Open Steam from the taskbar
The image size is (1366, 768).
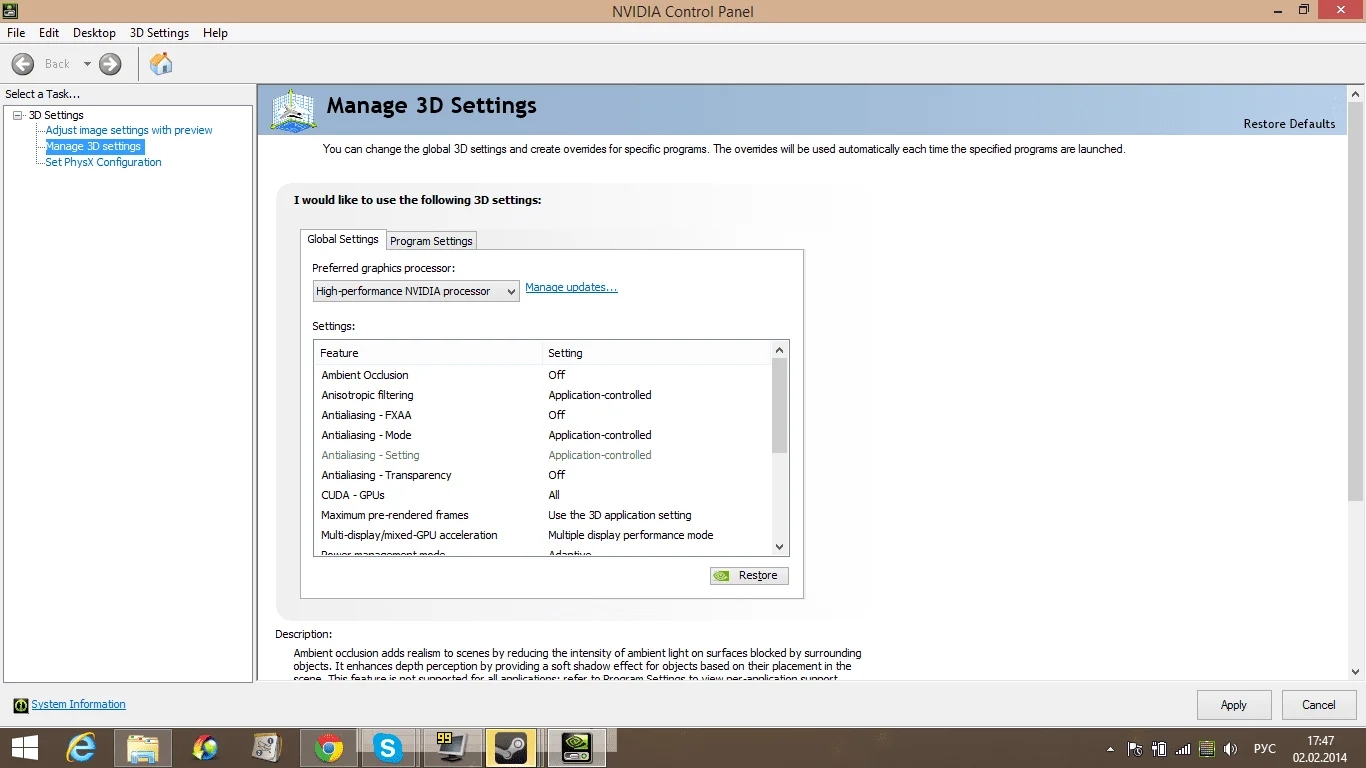click(x=511, y=747)
